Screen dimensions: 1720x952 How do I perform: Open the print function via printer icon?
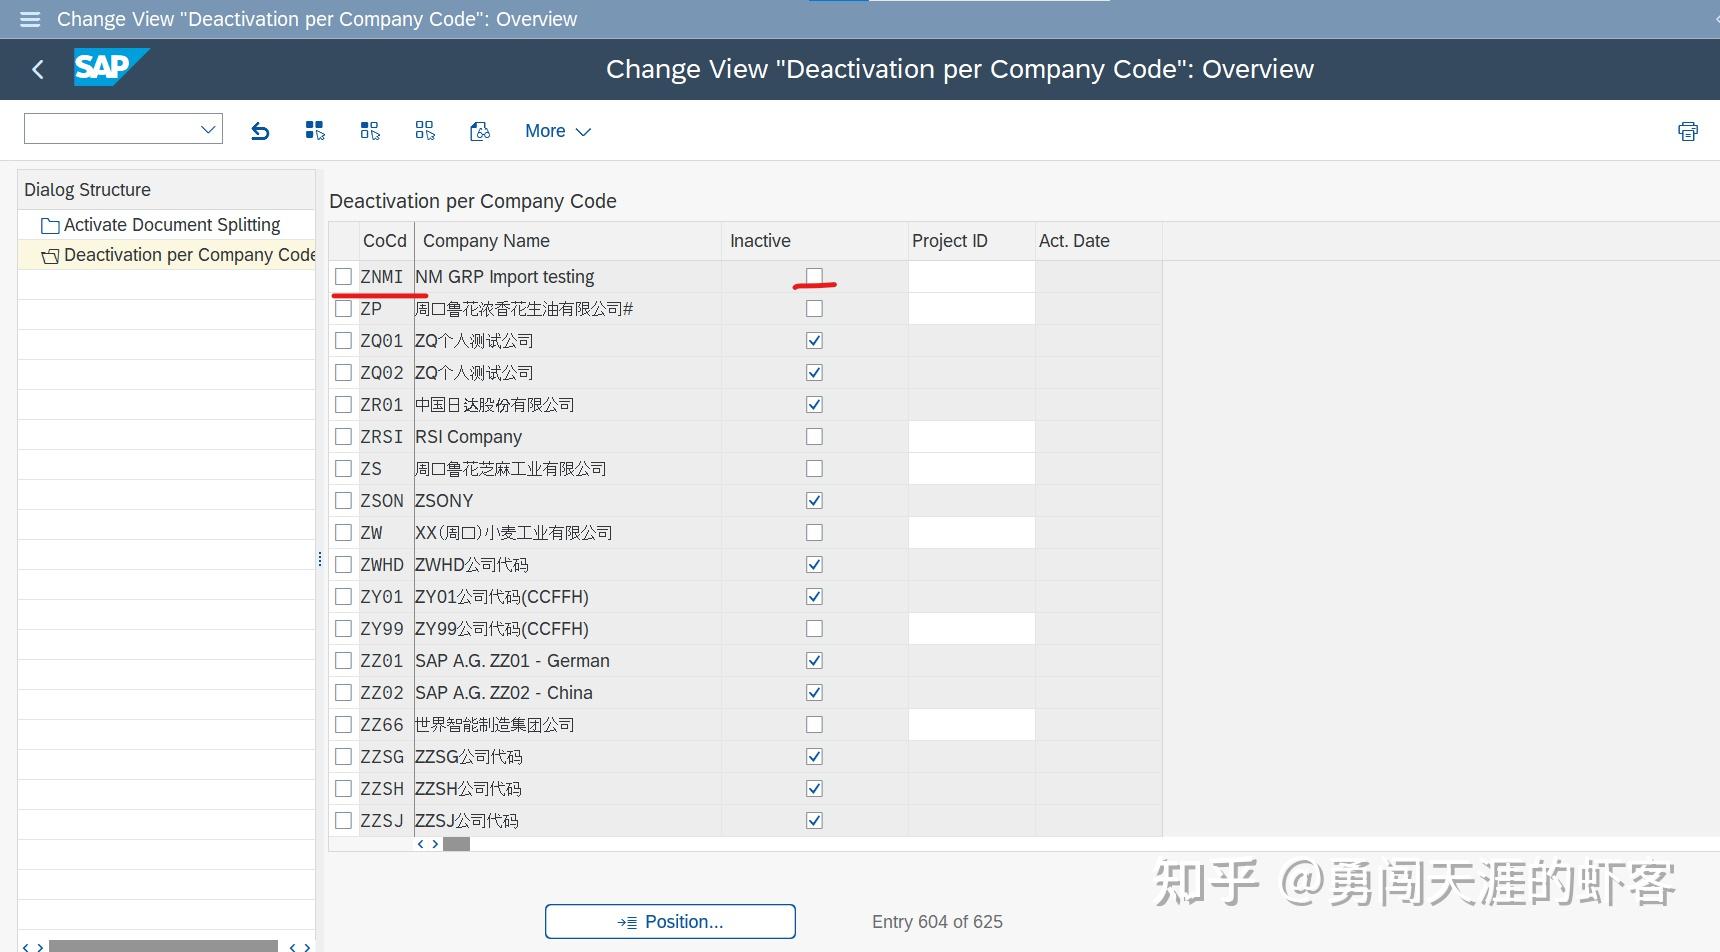pyautogui.click(x=1687, y=131)
